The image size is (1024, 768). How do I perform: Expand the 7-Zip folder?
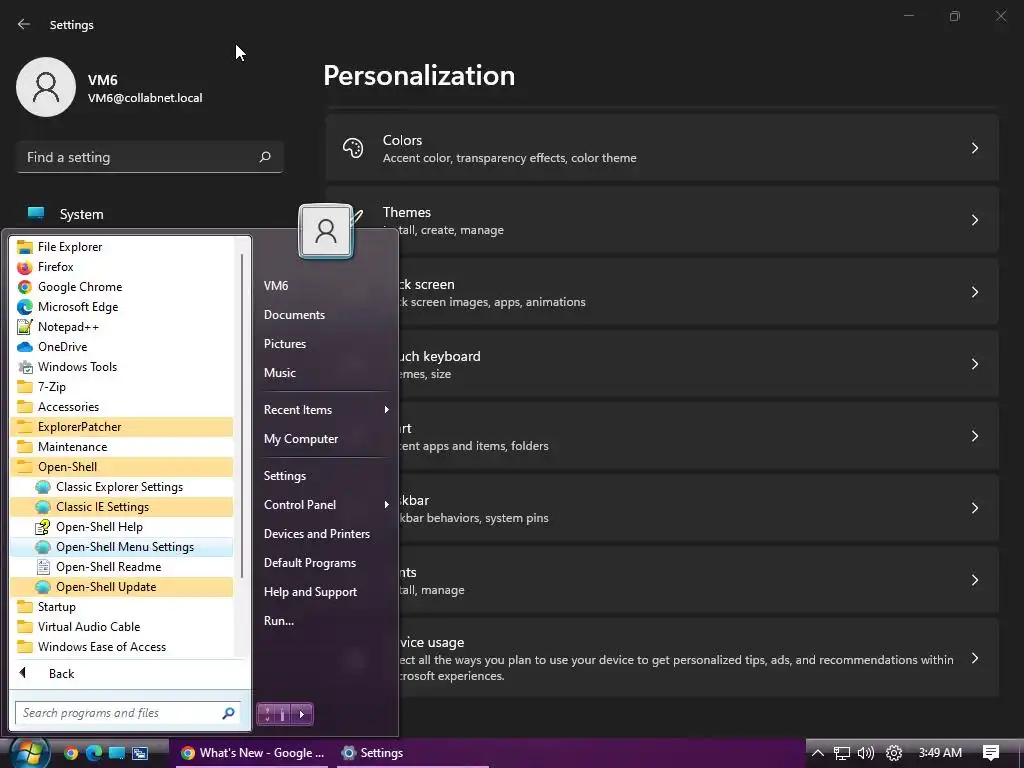(x=122, y=387)
